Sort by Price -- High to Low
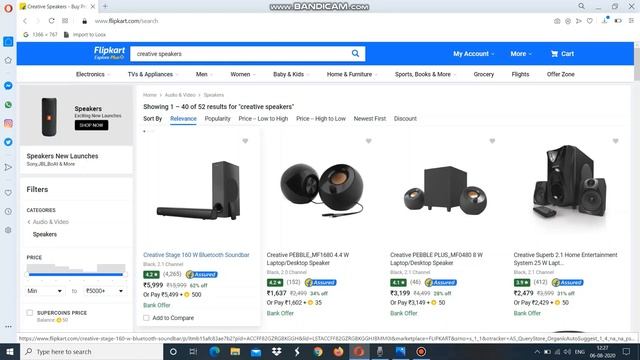 point(321,118)
